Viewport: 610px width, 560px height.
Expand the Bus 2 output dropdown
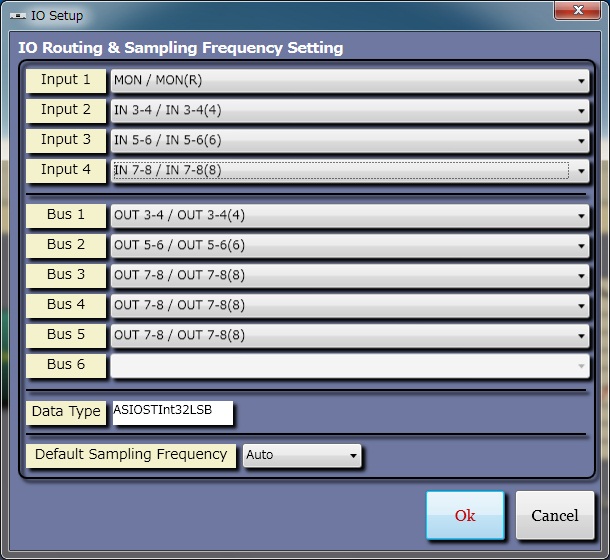tap(349, 246)
